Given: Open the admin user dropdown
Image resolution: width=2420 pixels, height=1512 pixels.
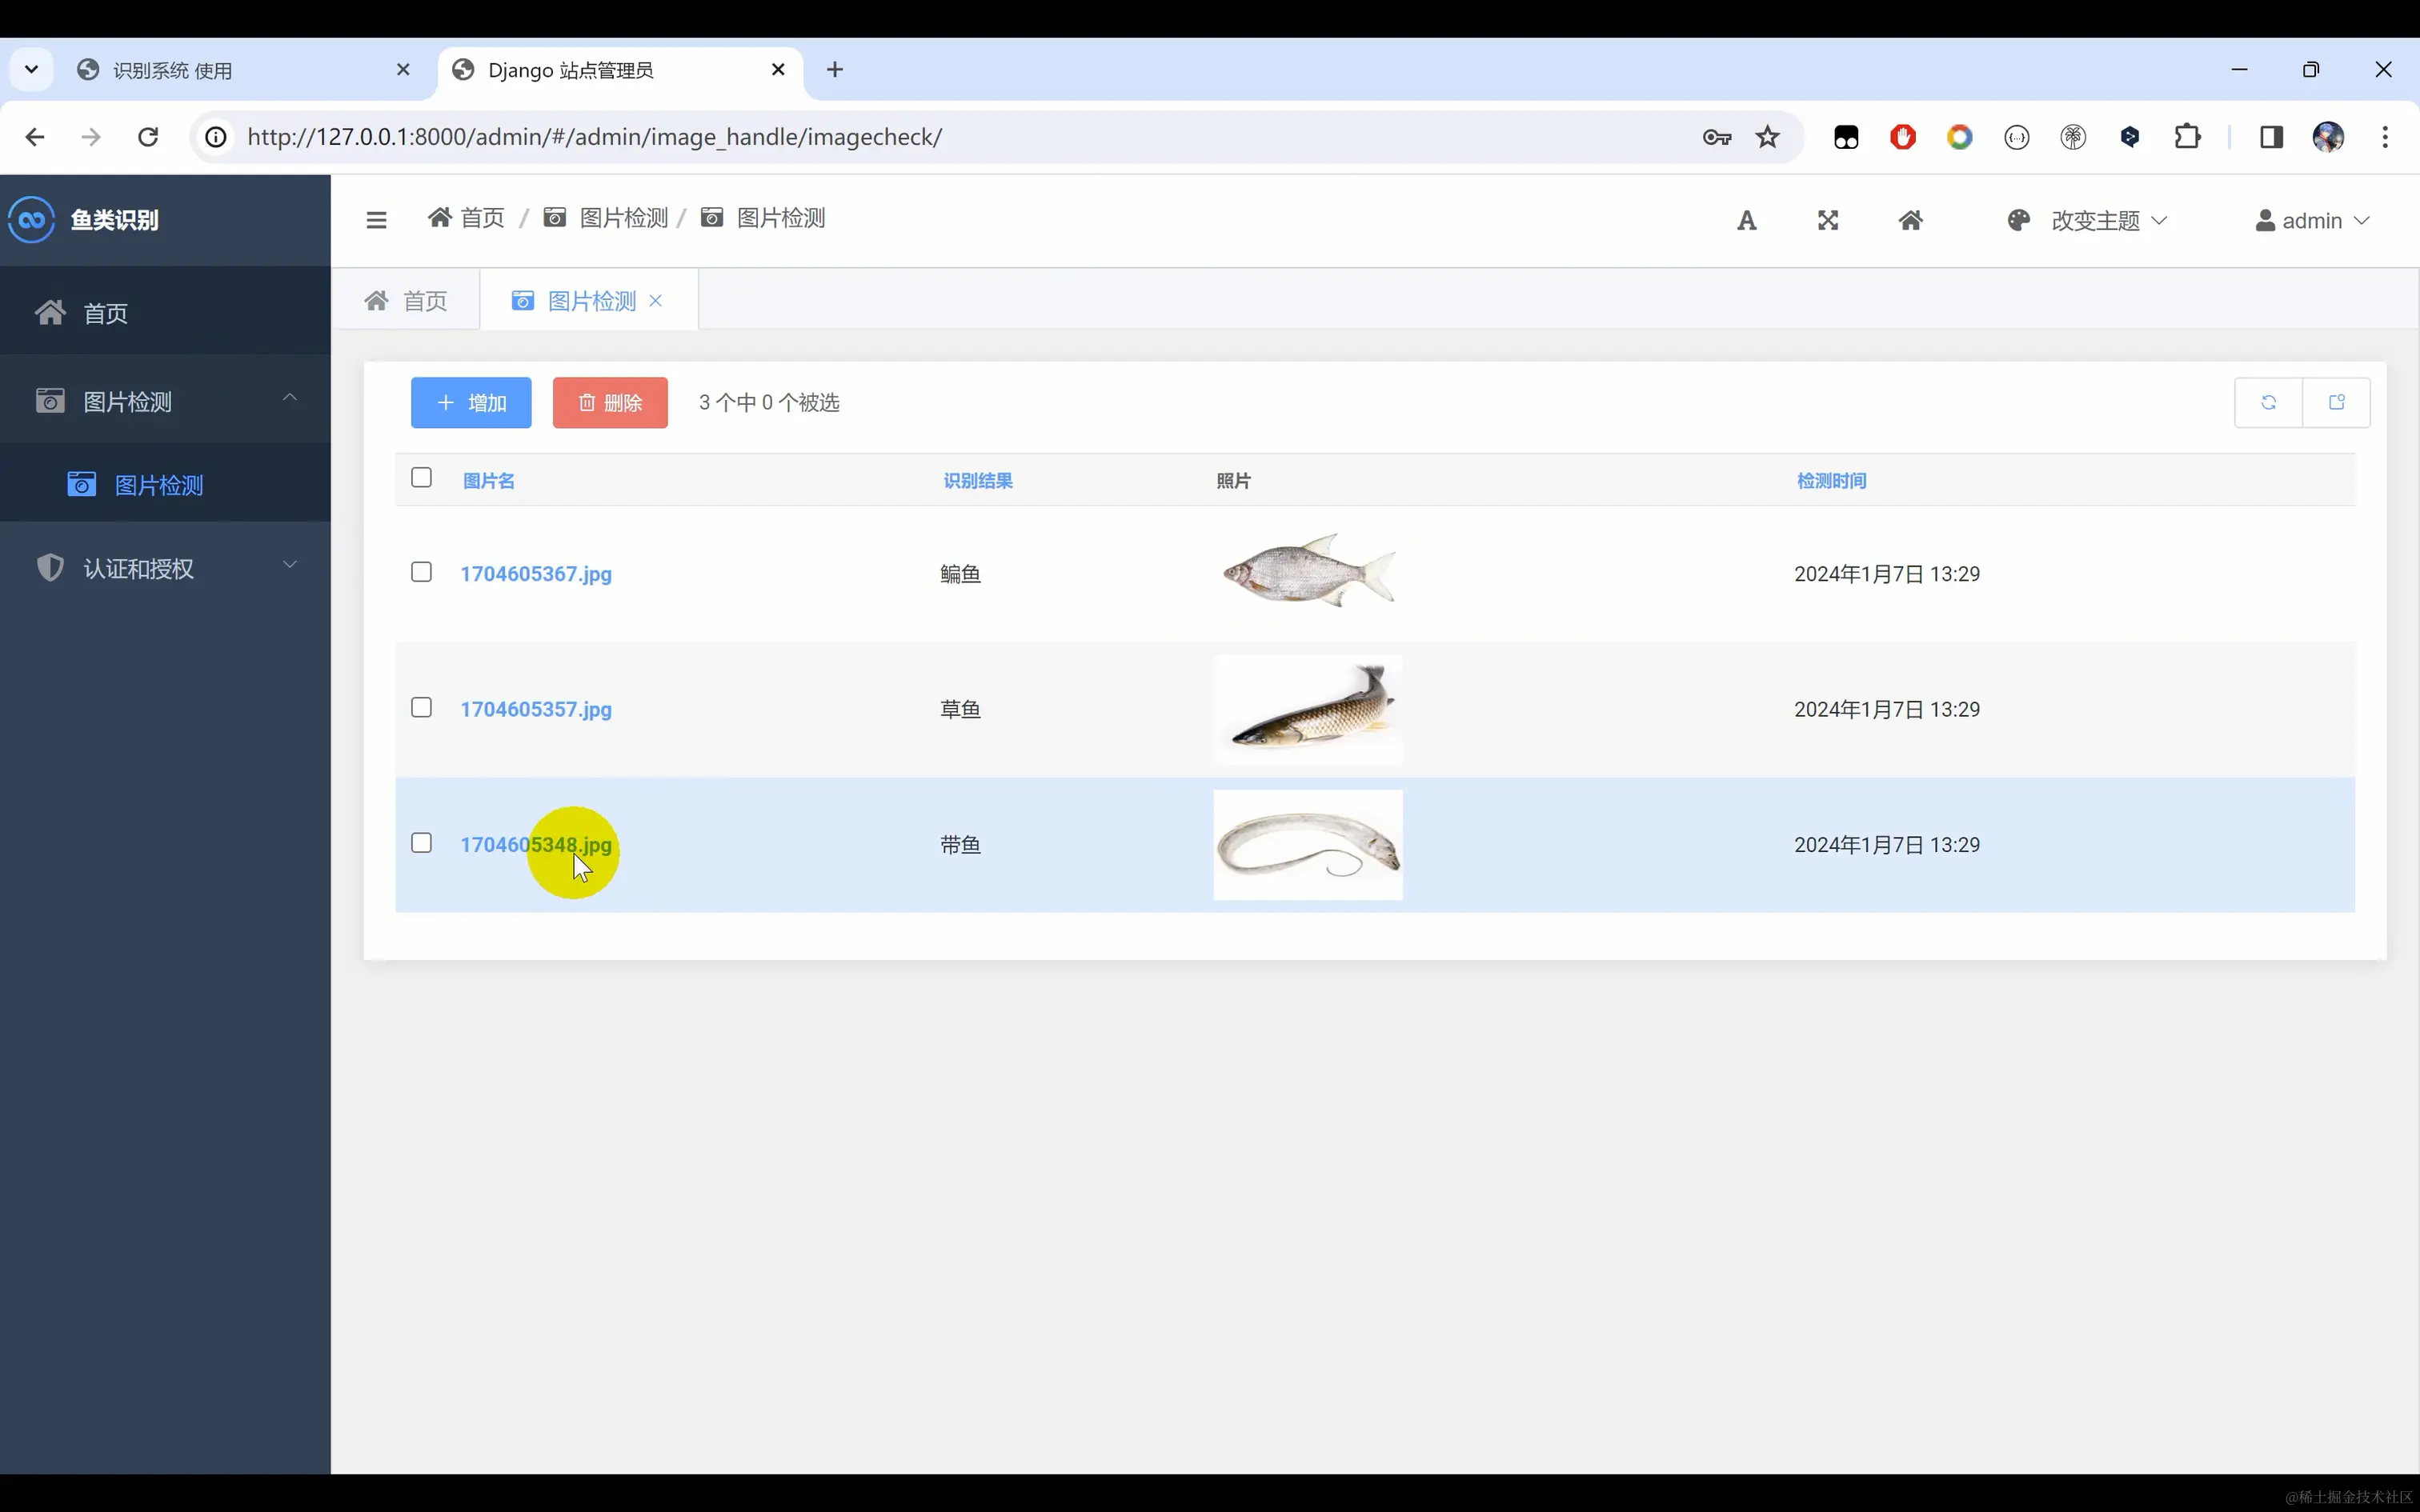Looking at the screenshot, I should point(2312,220).
